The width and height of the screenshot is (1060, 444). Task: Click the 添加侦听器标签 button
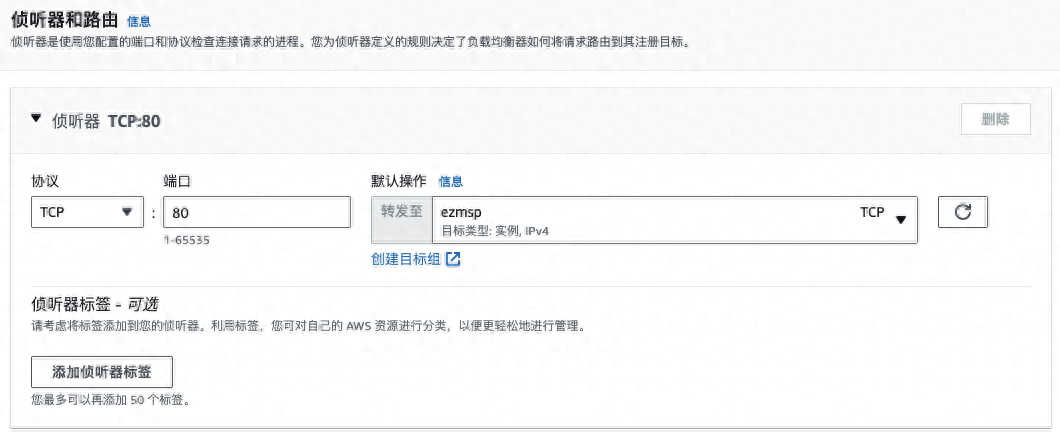click(102, 371)
